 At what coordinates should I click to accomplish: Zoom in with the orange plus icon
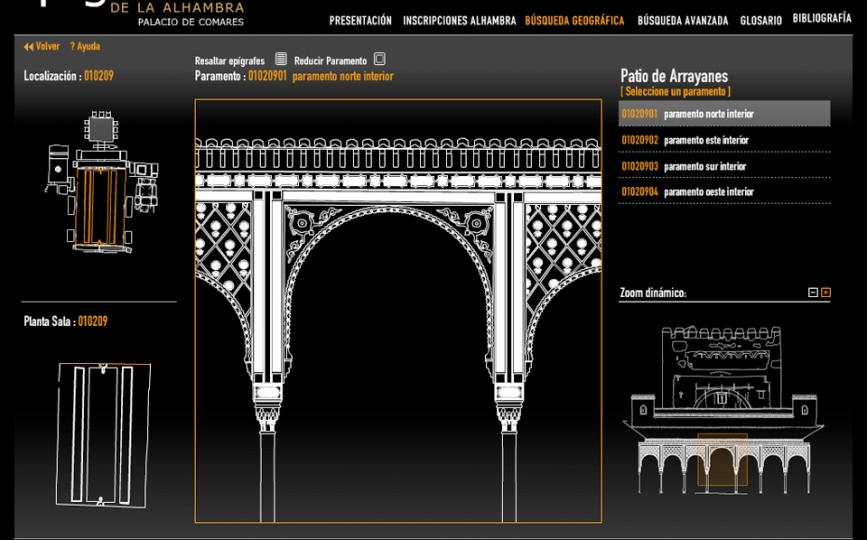826,292
